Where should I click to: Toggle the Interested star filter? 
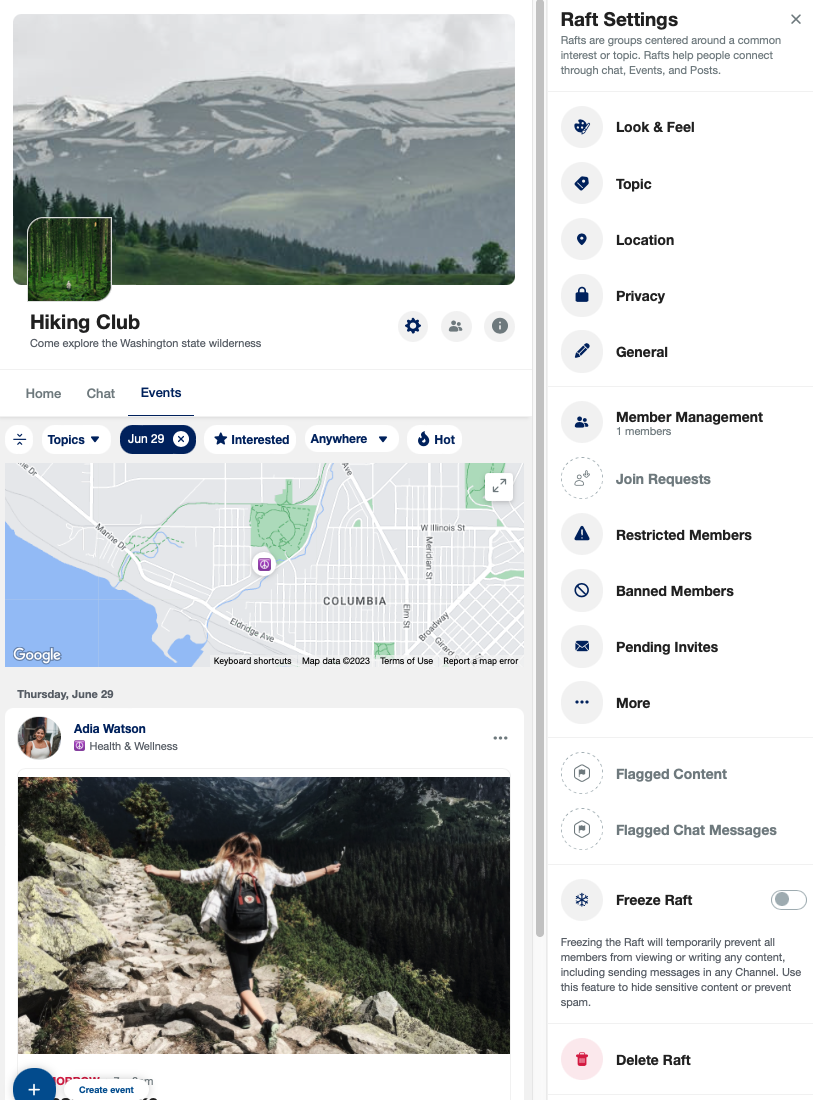(x=250, y=440)
